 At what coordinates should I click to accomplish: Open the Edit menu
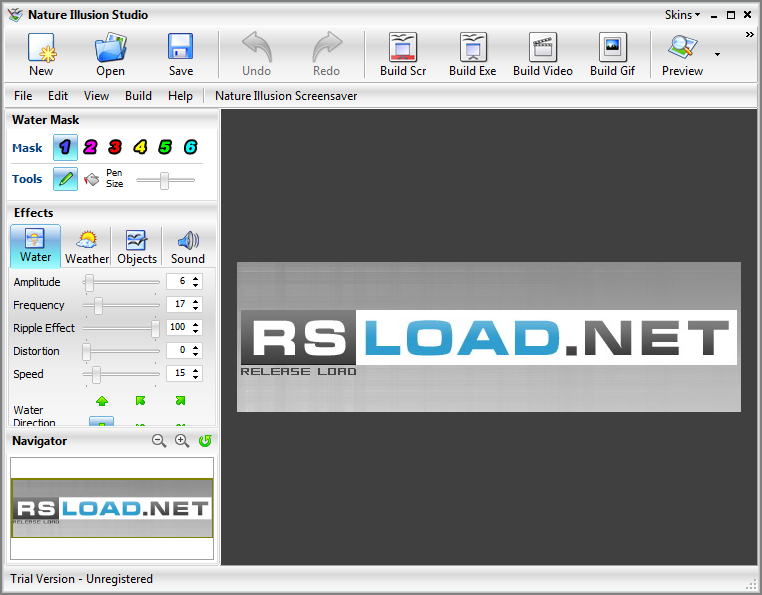(58, 96)
